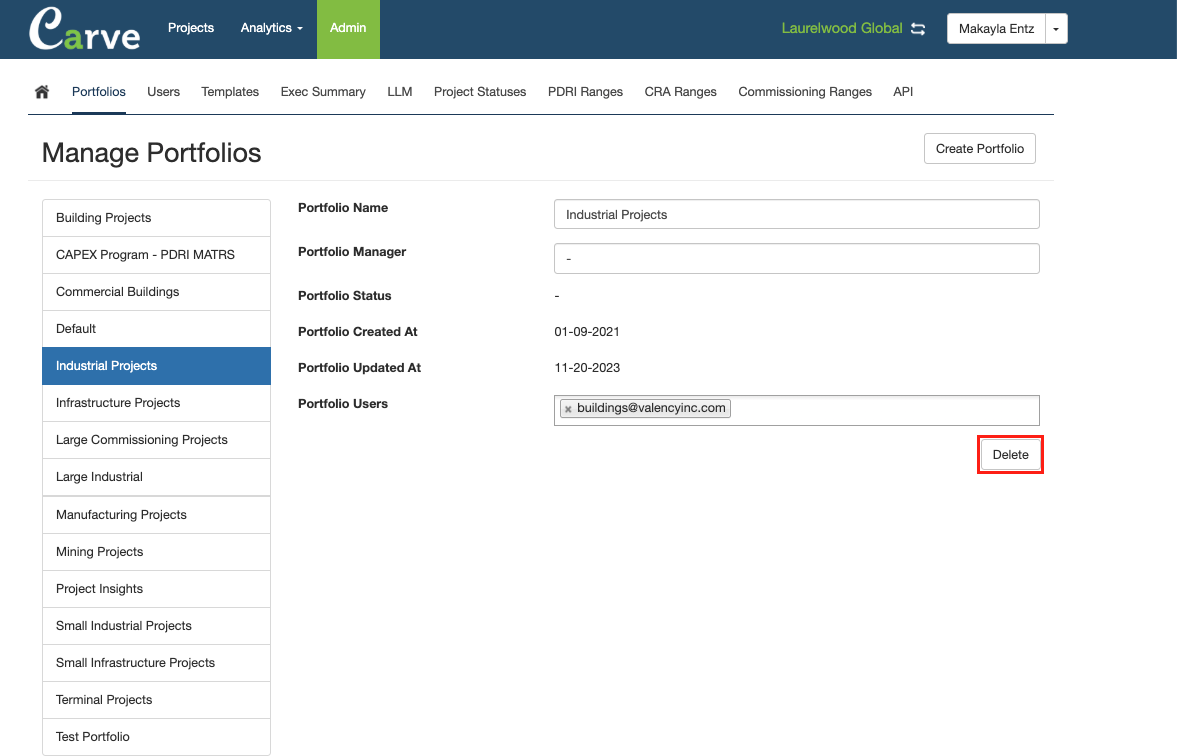Click the Makayla Entz user button
This screenshot has height=756, width=1177.
[995, 29]
